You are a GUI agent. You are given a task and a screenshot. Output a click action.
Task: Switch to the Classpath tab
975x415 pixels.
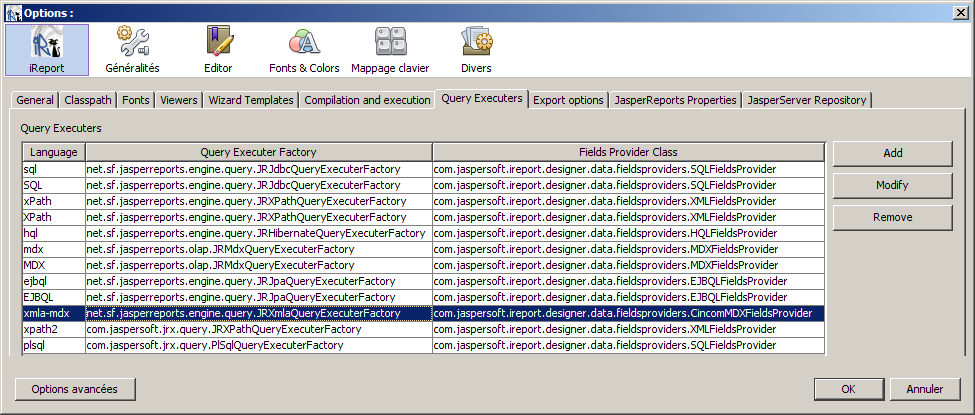click(x=88, y=100)
